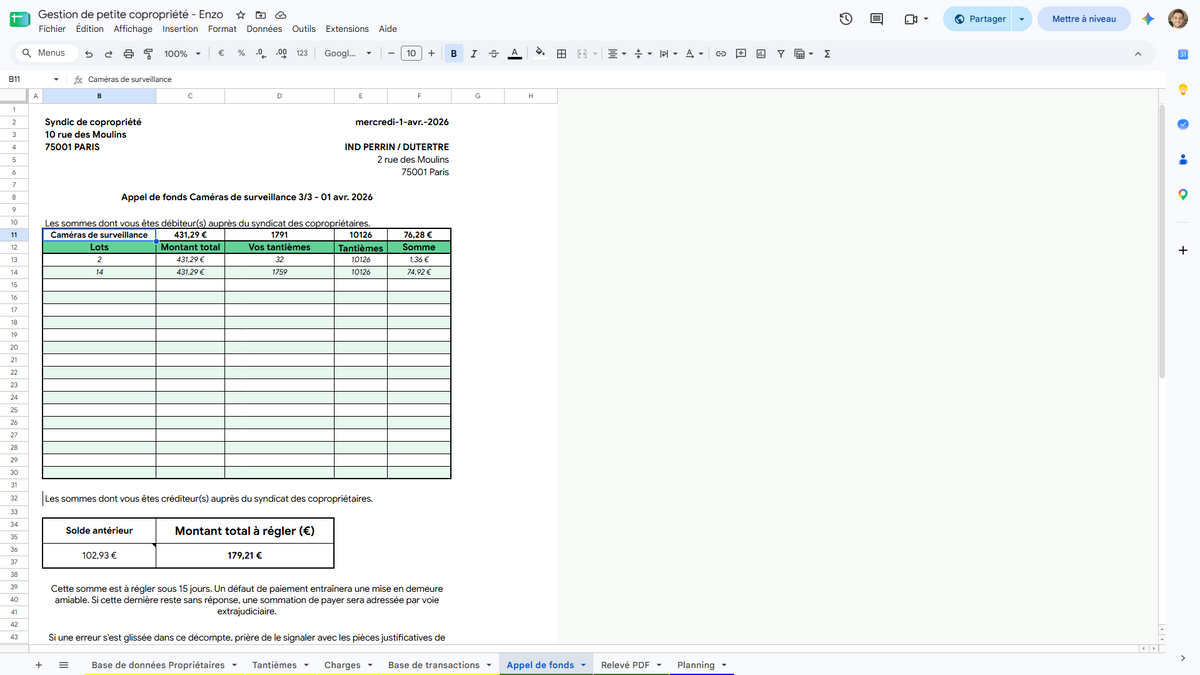
Task: Decrease decimal places
Action: [x=260, y=54]
